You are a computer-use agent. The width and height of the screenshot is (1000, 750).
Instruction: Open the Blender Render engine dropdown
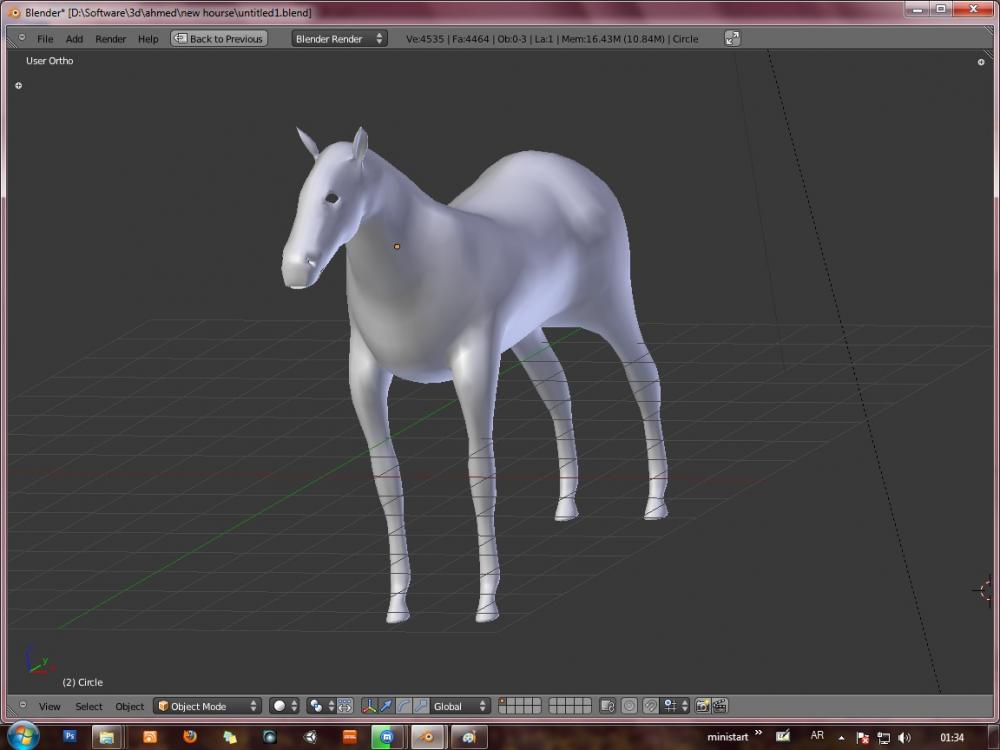(339, 38)
